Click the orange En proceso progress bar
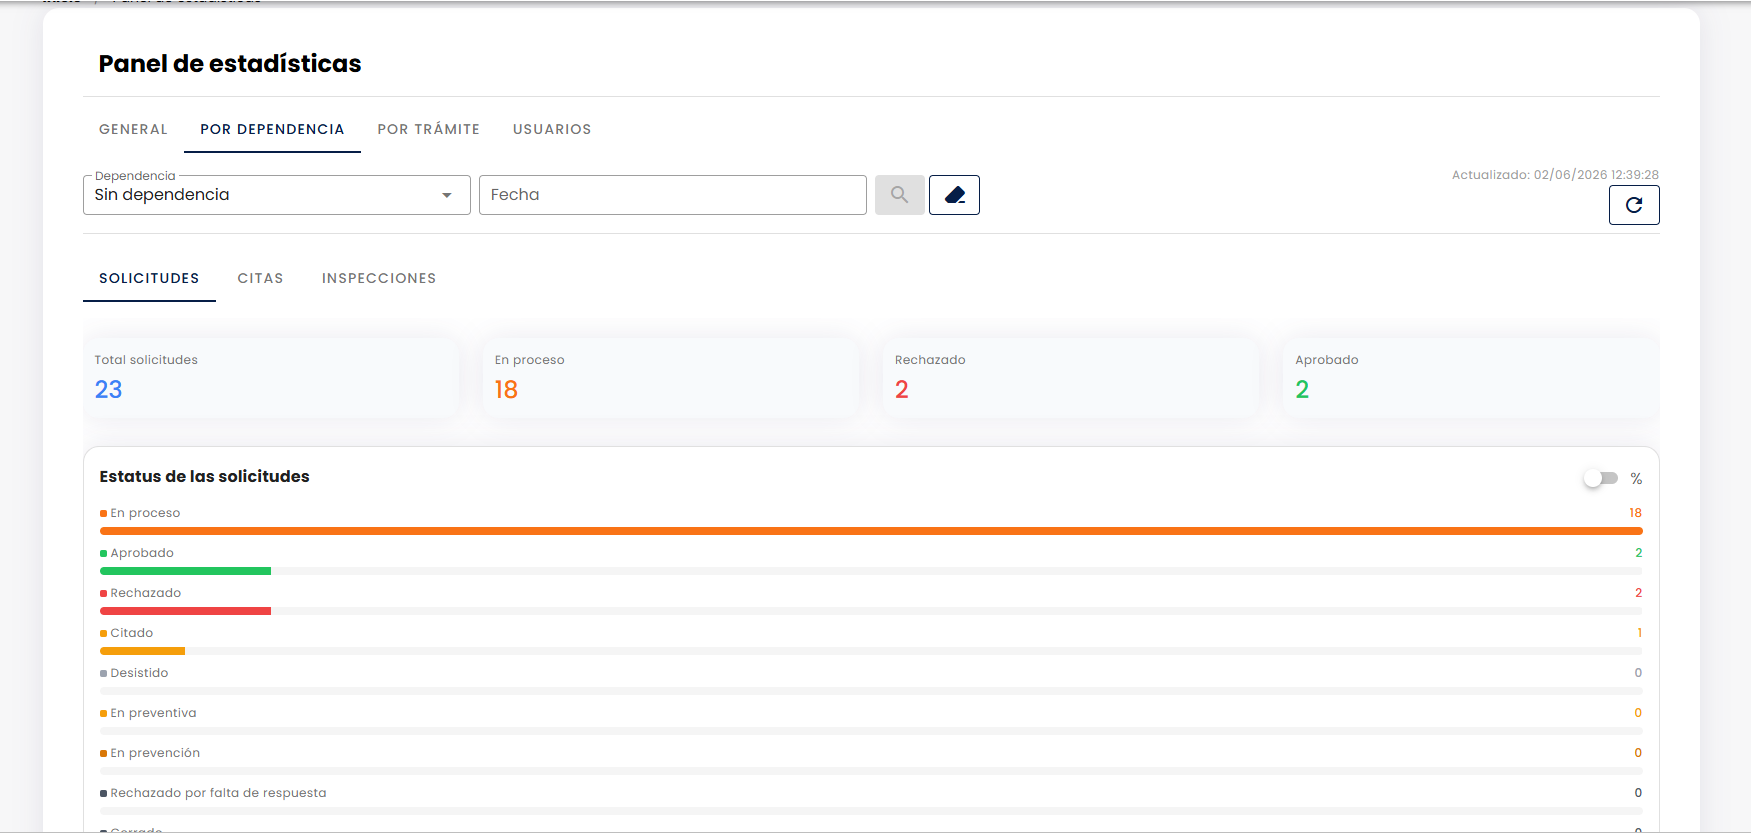 pyautogui.click(x=871, y=531)
